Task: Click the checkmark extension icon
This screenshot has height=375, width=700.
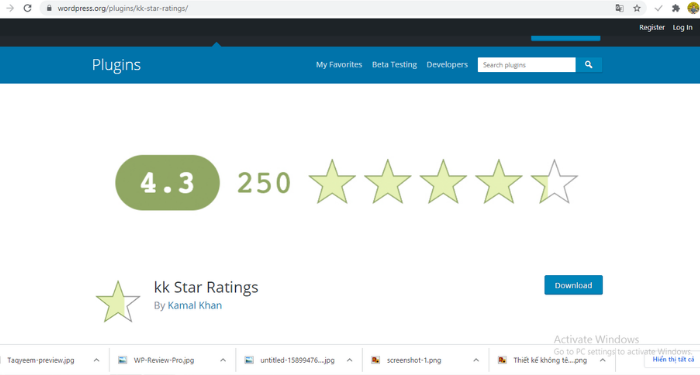Action: tap(658, 8)
